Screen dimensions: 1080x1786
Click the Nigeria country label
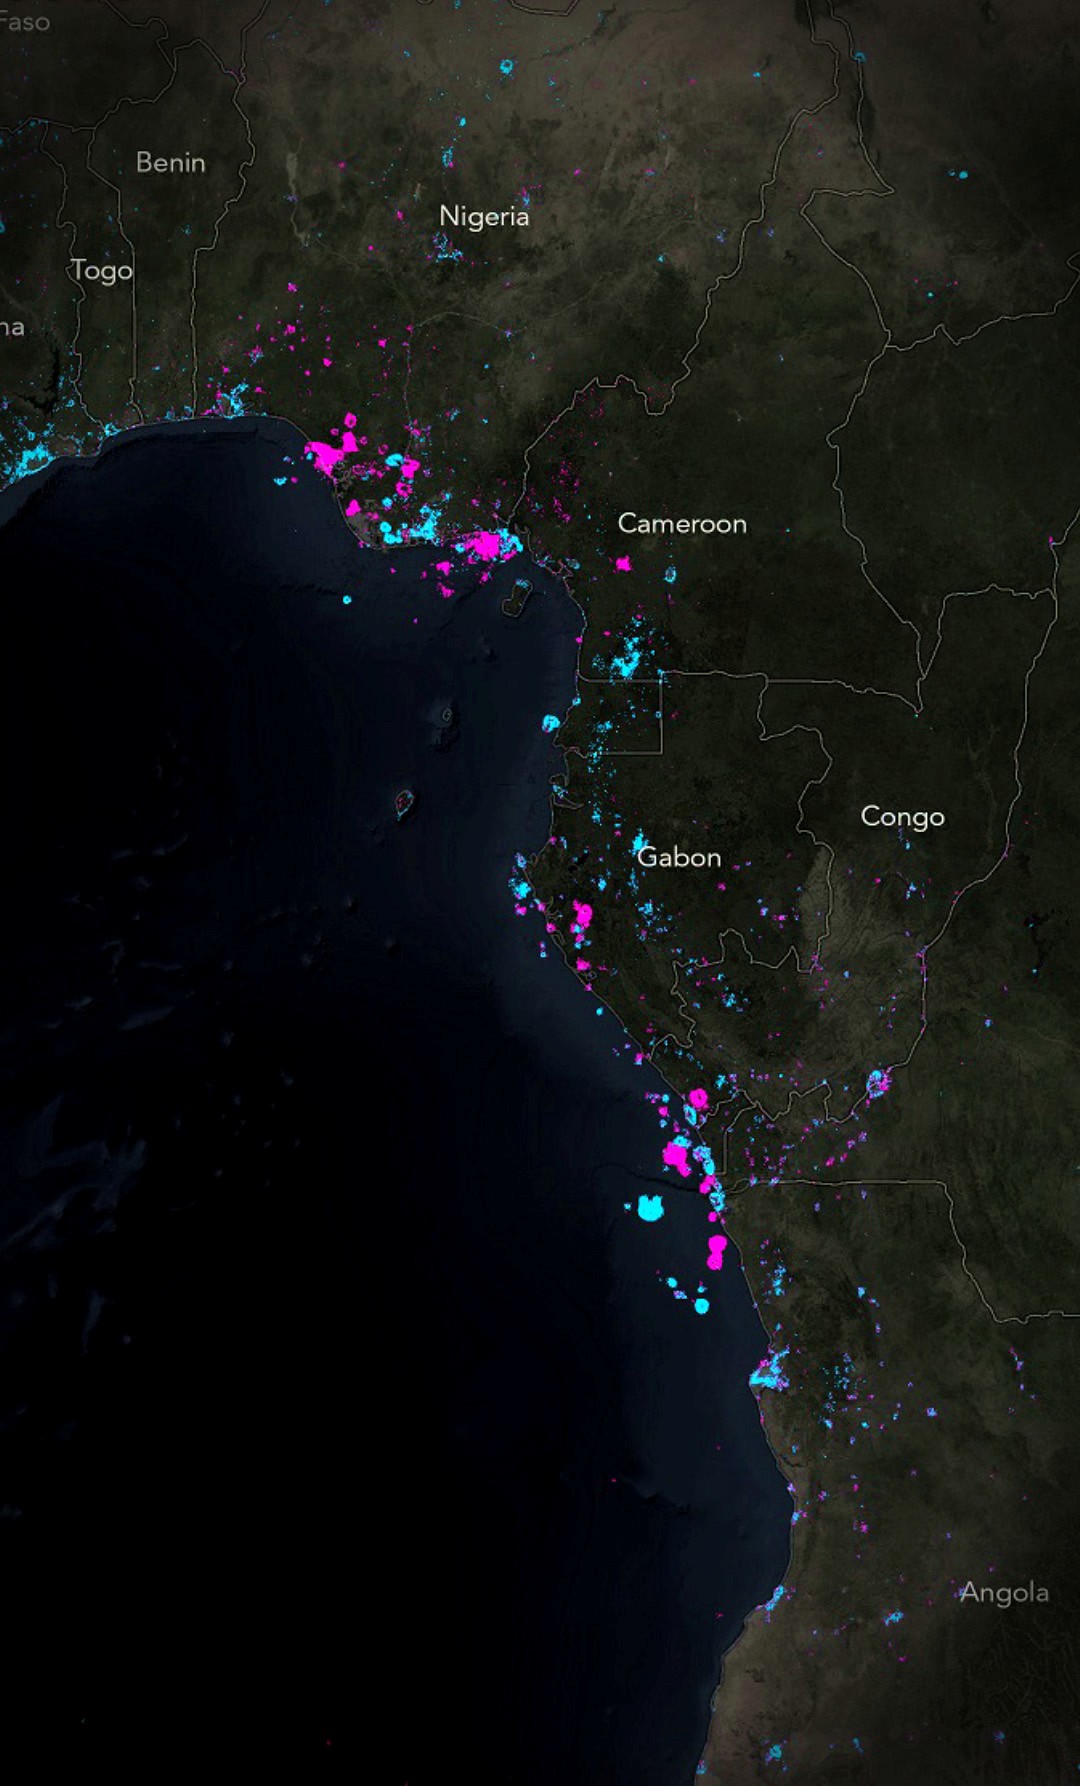[x=484, y=216]
